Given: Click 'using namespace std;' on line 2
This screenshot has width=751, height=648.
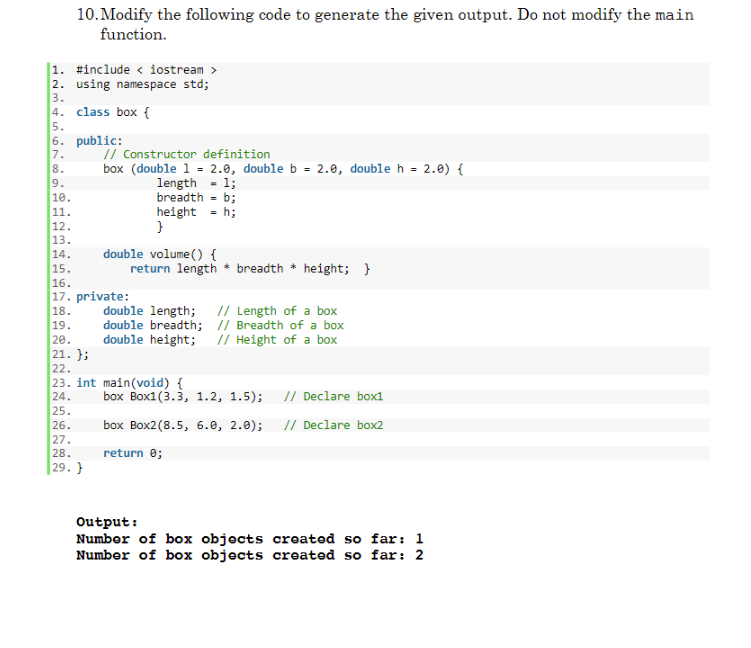Looking at the screenshot, I should pyautogui.click(x=143, y=84).
